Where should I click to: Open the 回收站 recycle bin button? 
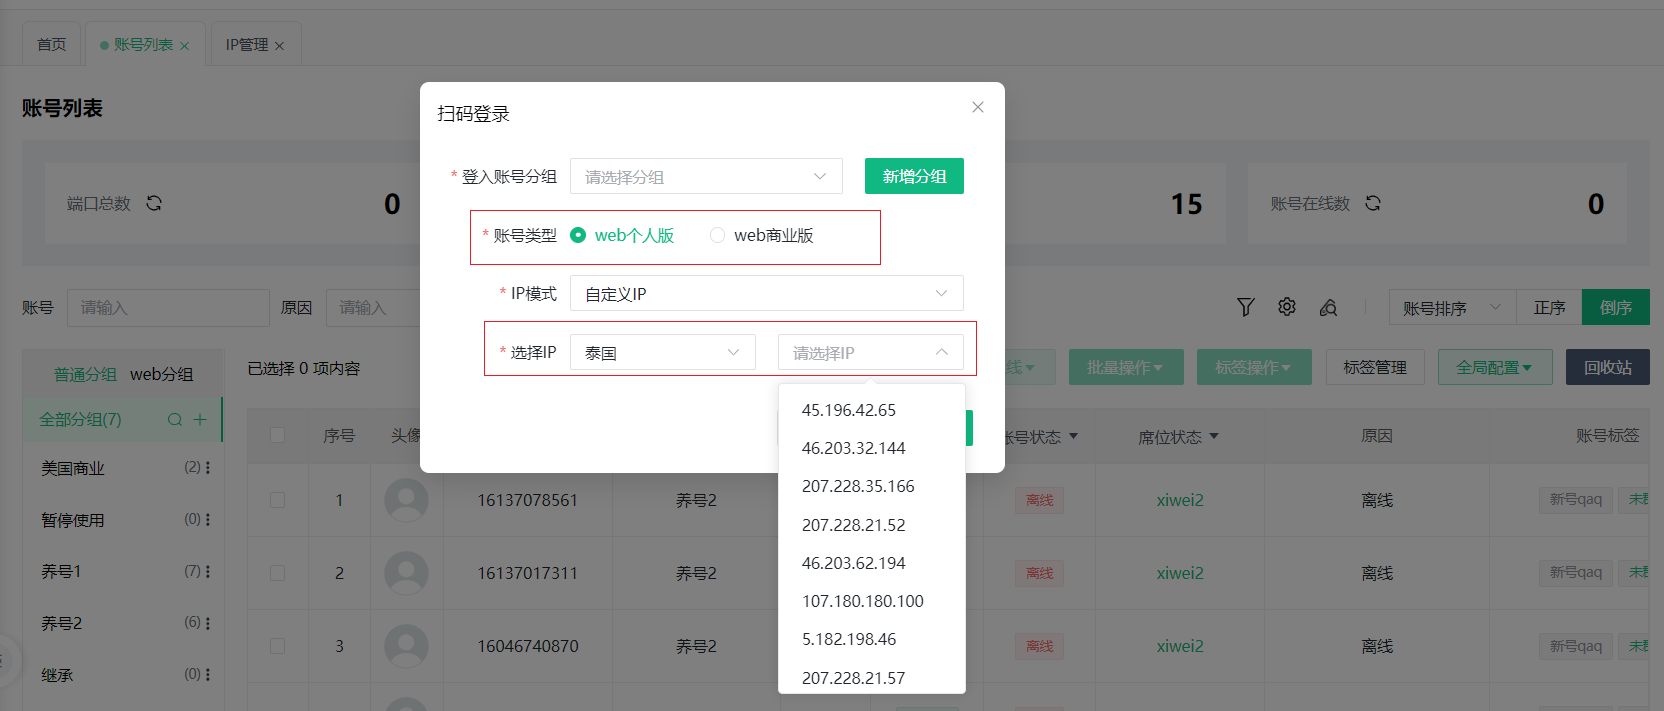[1608, 367]
